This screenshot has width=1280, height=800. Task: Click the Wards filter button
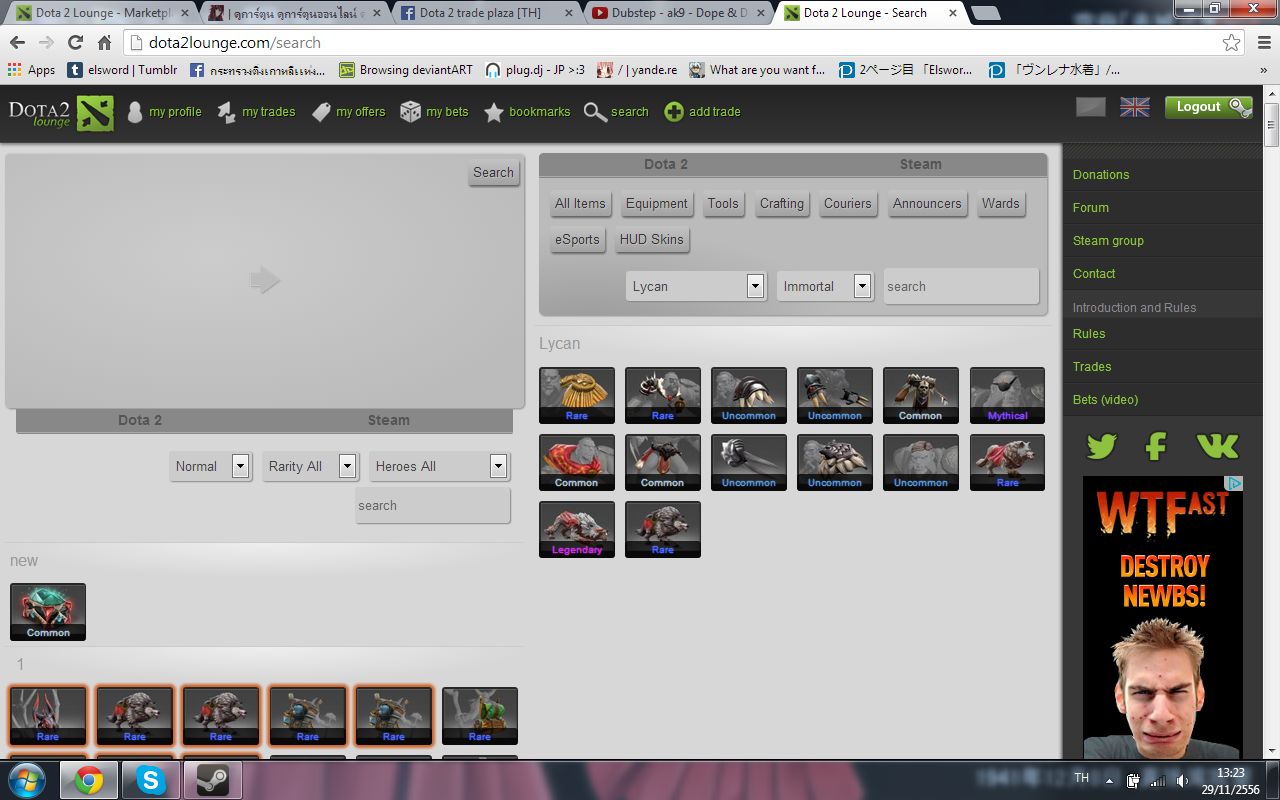point(1001,204)
